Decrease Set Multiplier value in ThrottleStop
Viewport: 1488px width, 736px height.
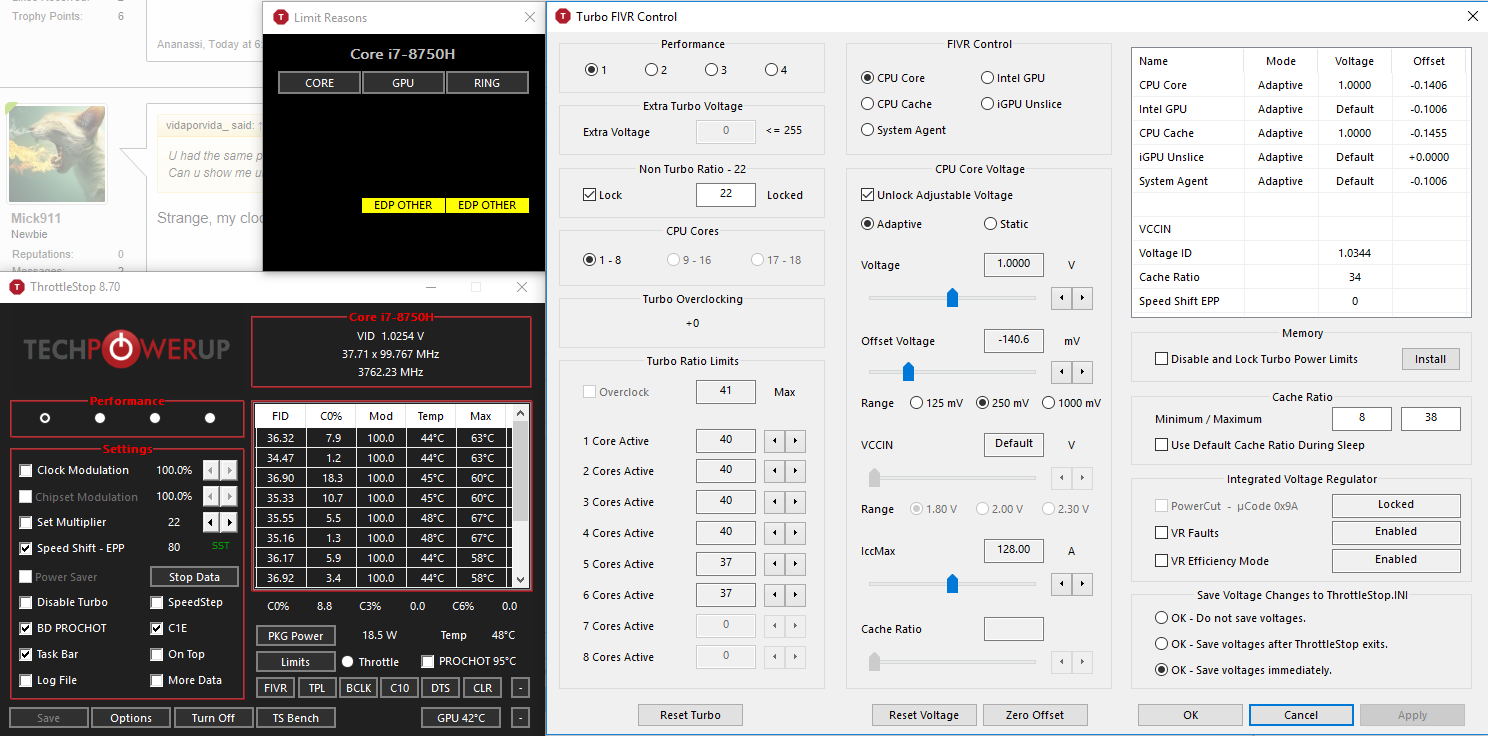click(x=211, y=522)
